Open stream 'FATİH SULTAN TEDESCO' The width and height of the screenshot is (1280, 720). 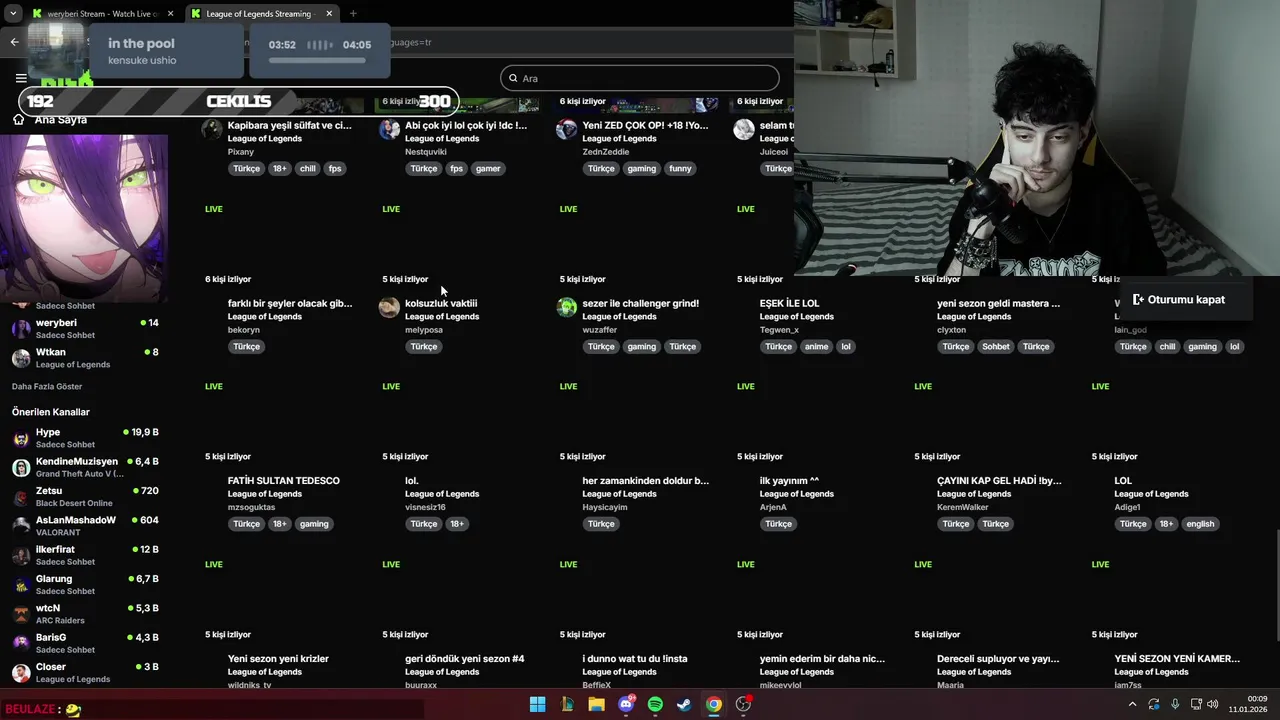point(284,481)
